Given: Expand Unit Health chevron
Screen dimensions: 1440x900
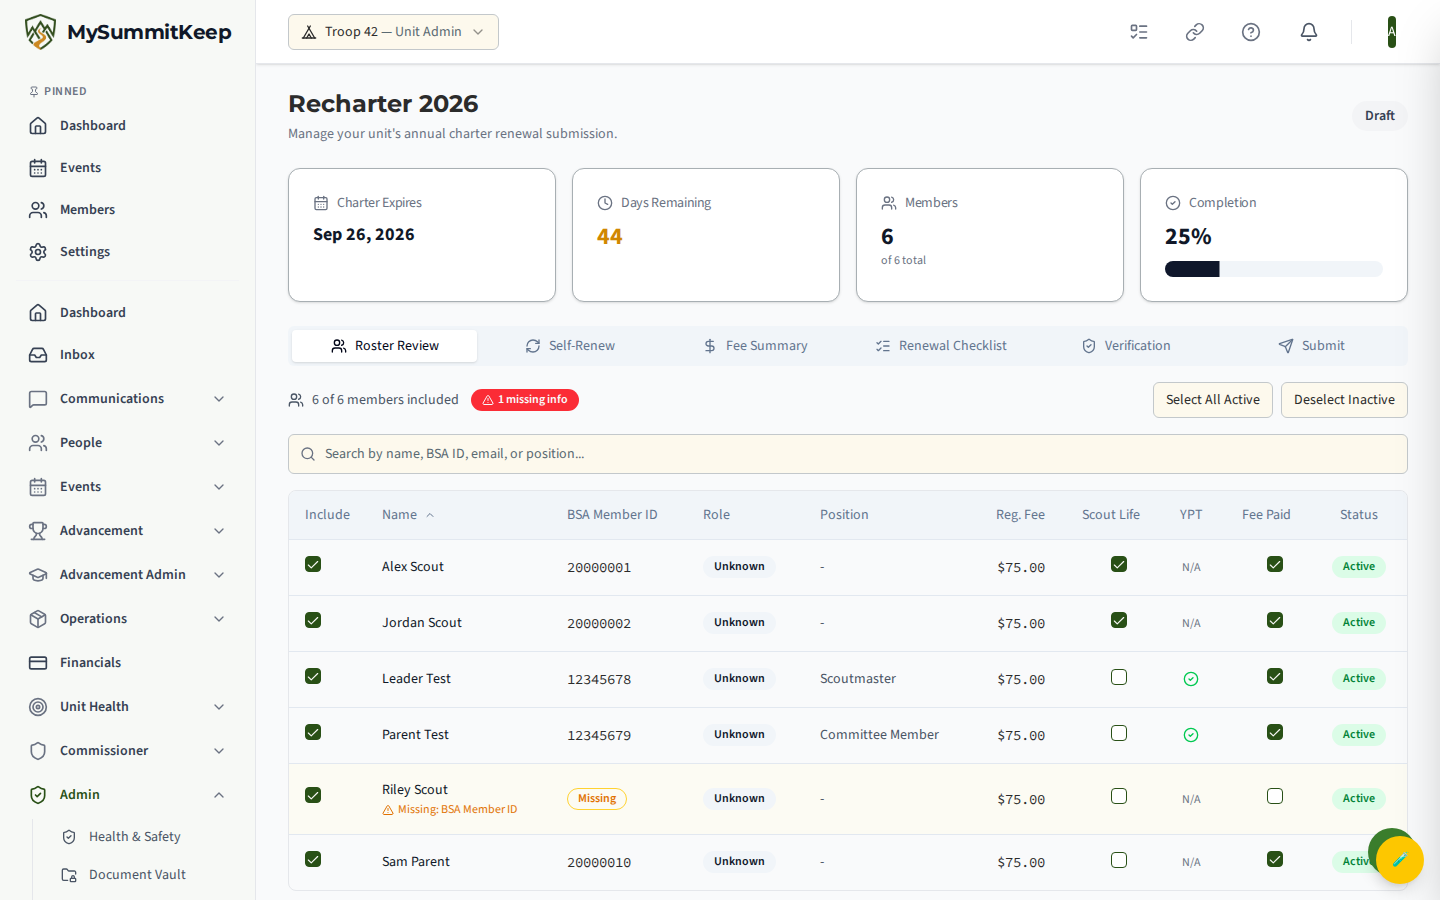Looking at the screenshot, I should click(219, 707).
